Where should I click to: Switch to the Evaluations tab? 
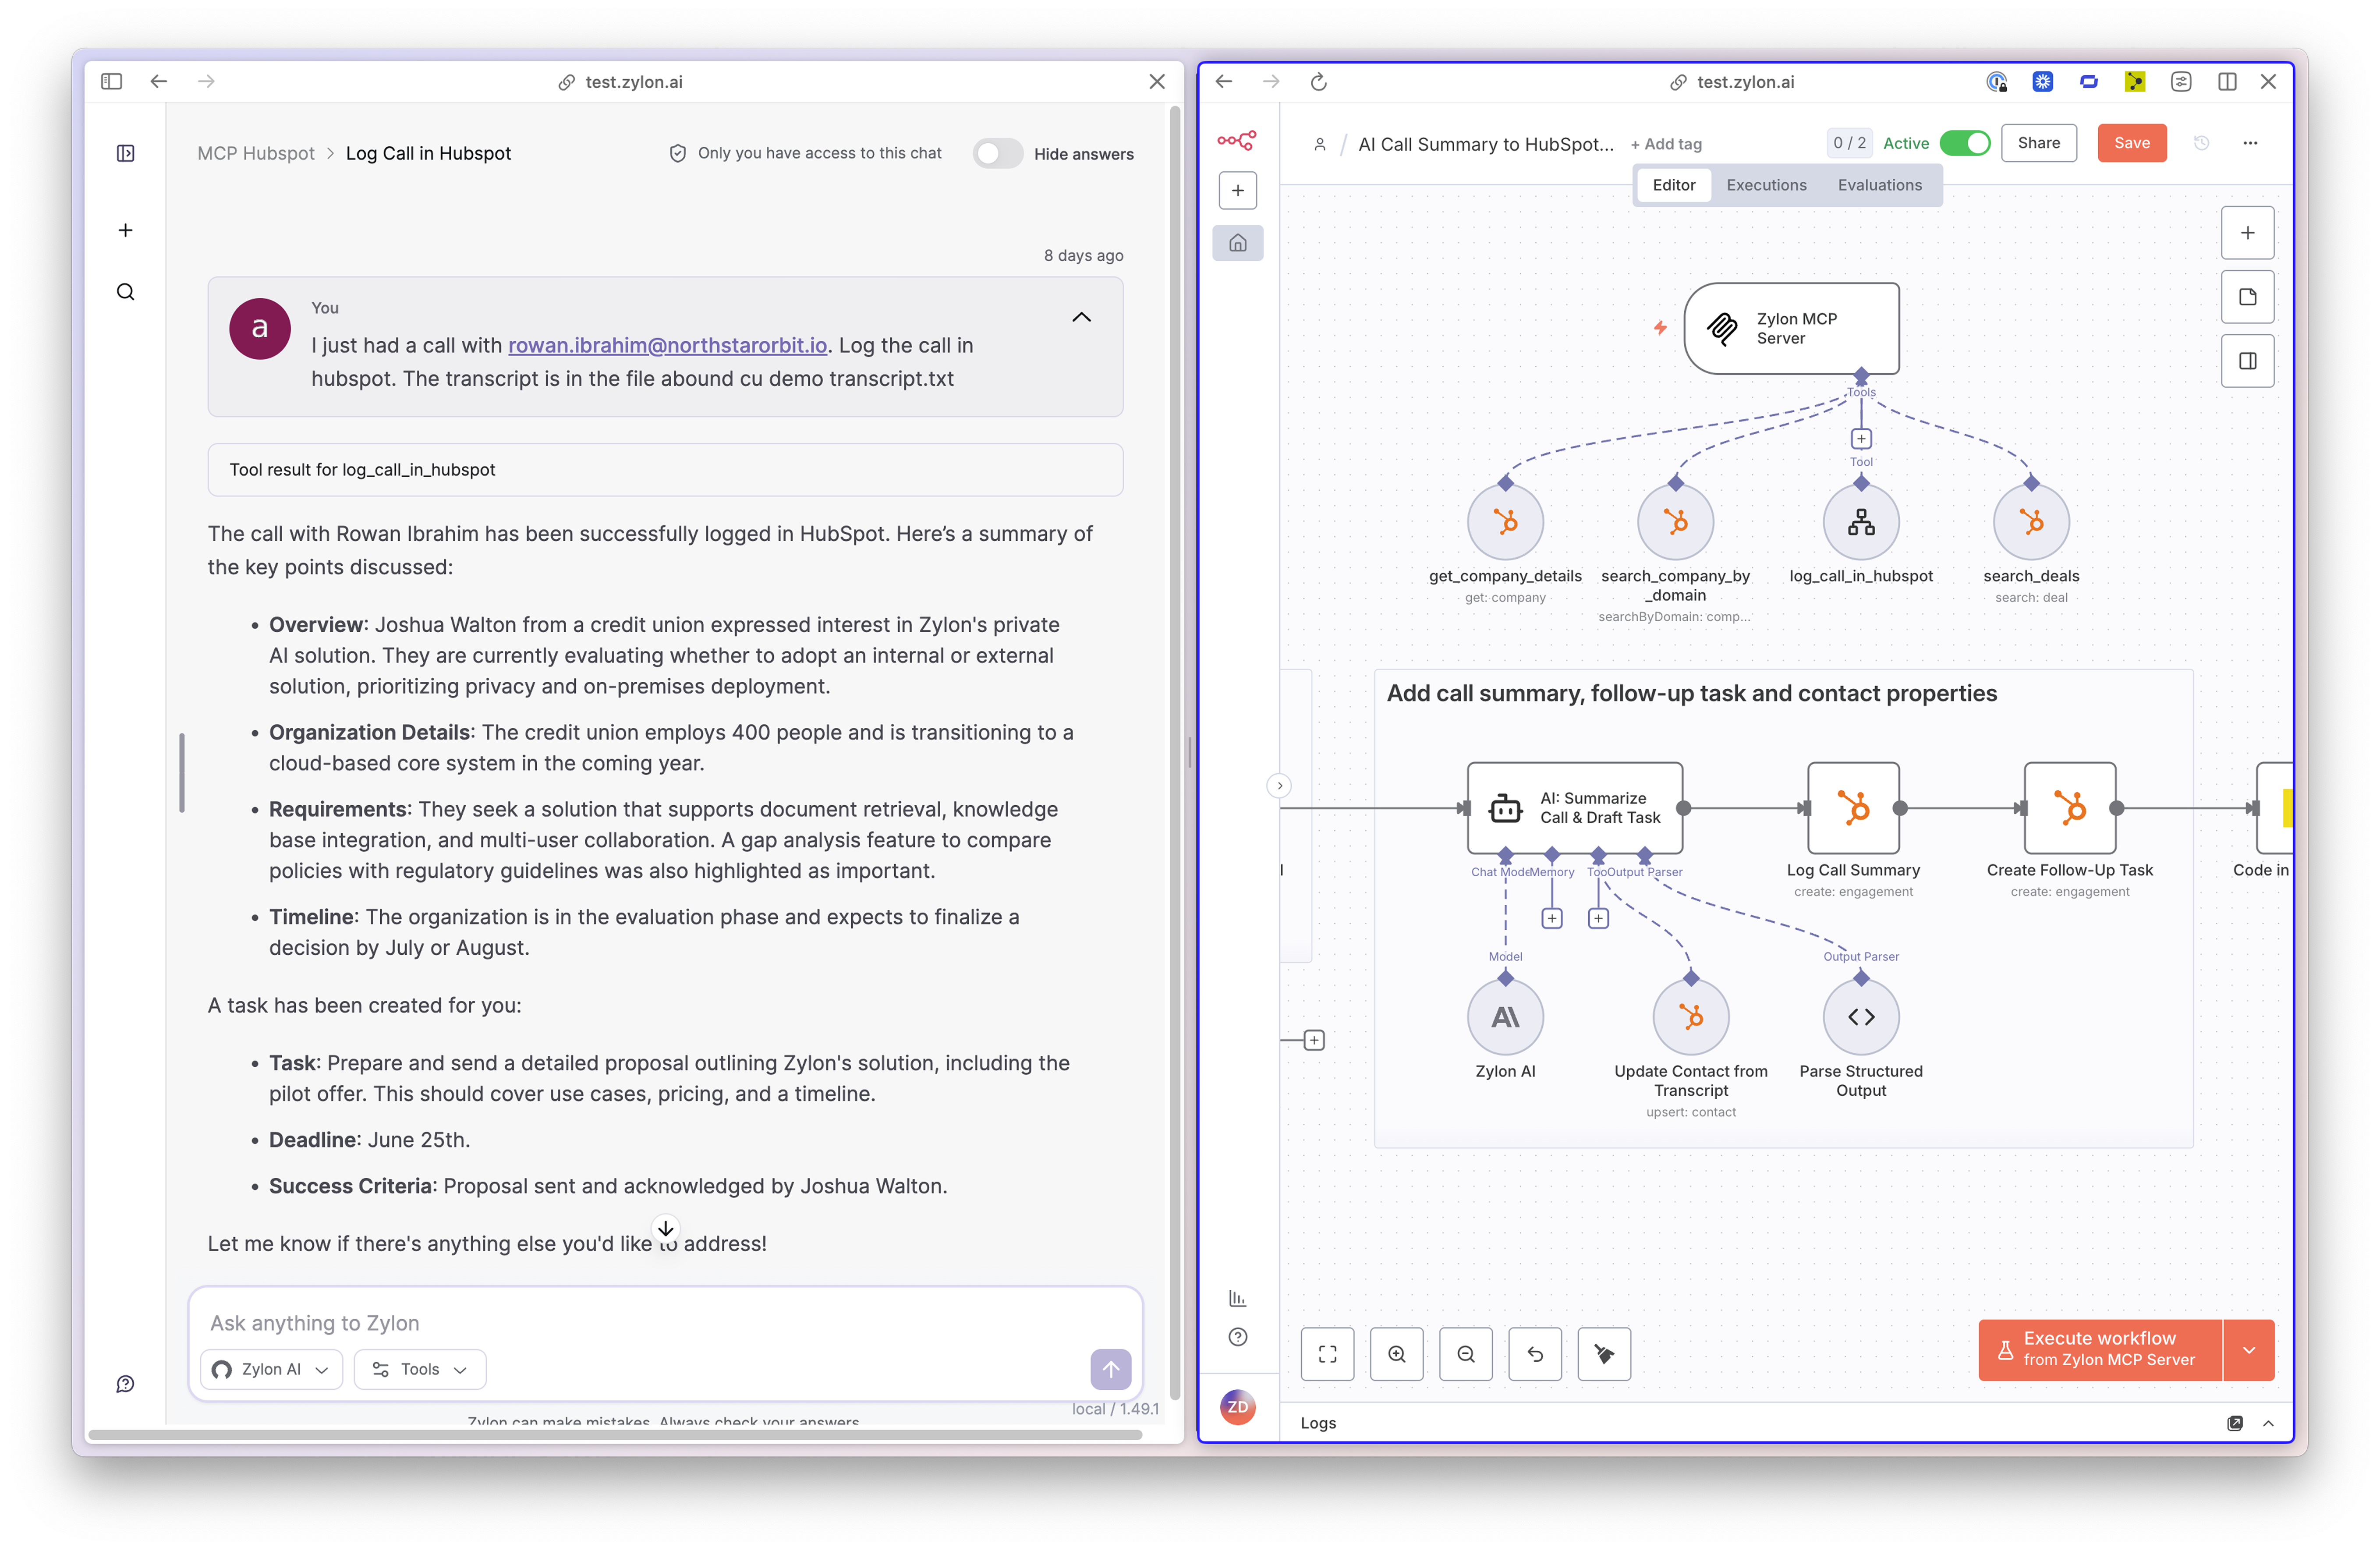coord(1879,185)
